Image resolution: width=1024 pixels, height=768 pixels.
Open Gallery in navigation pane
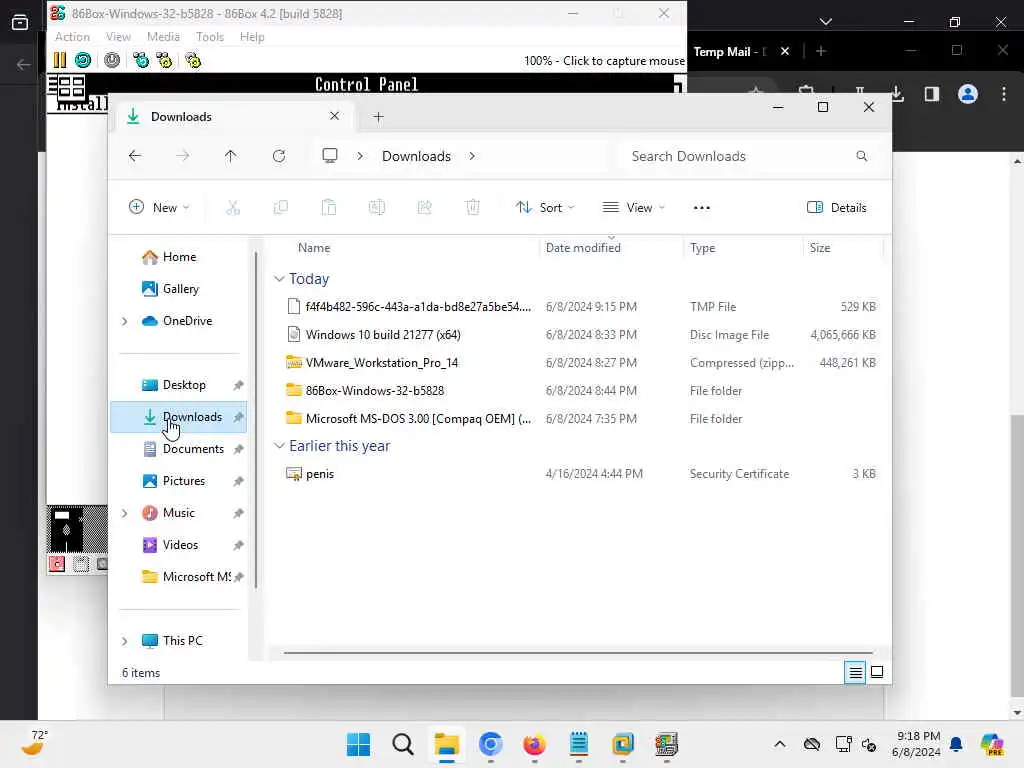[179, 289]
